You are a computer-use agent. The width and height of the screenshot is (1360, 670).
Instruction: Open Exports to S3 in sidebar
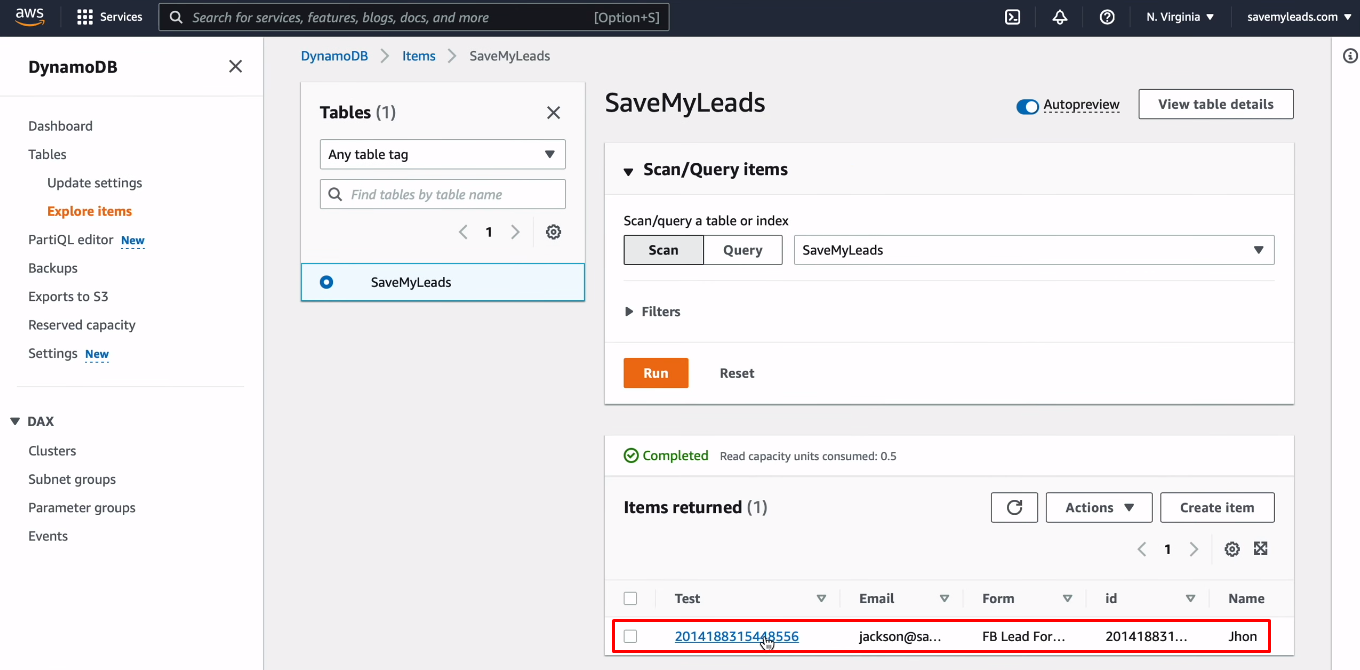pos(68,296)
